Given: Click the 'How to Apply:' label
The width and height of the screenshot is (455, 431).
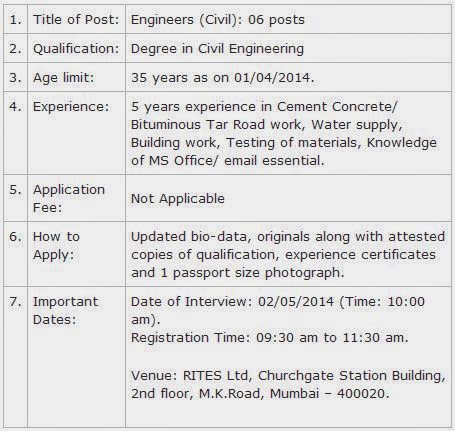Looking at the screenshot, I should 56,246.
